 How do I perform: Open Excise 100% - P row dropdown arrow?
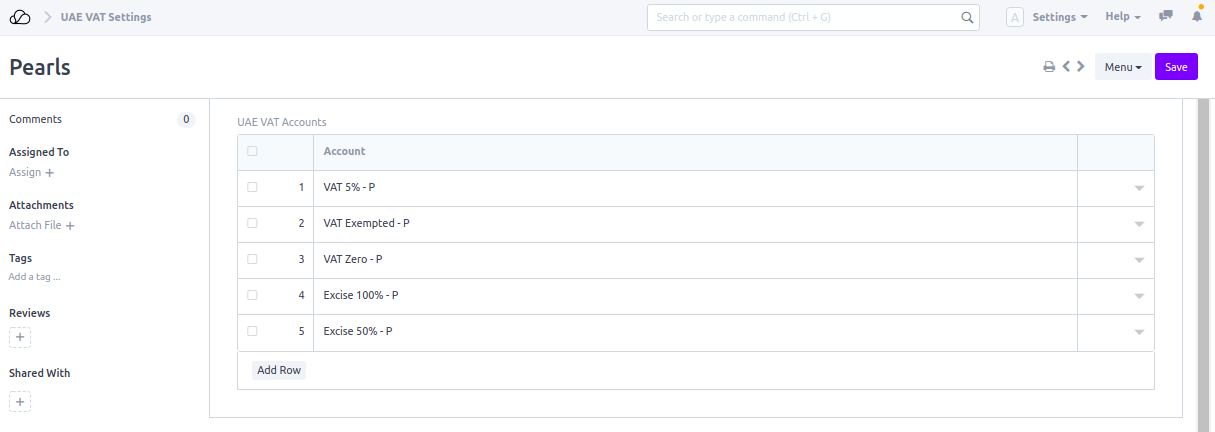point(1138,296)
